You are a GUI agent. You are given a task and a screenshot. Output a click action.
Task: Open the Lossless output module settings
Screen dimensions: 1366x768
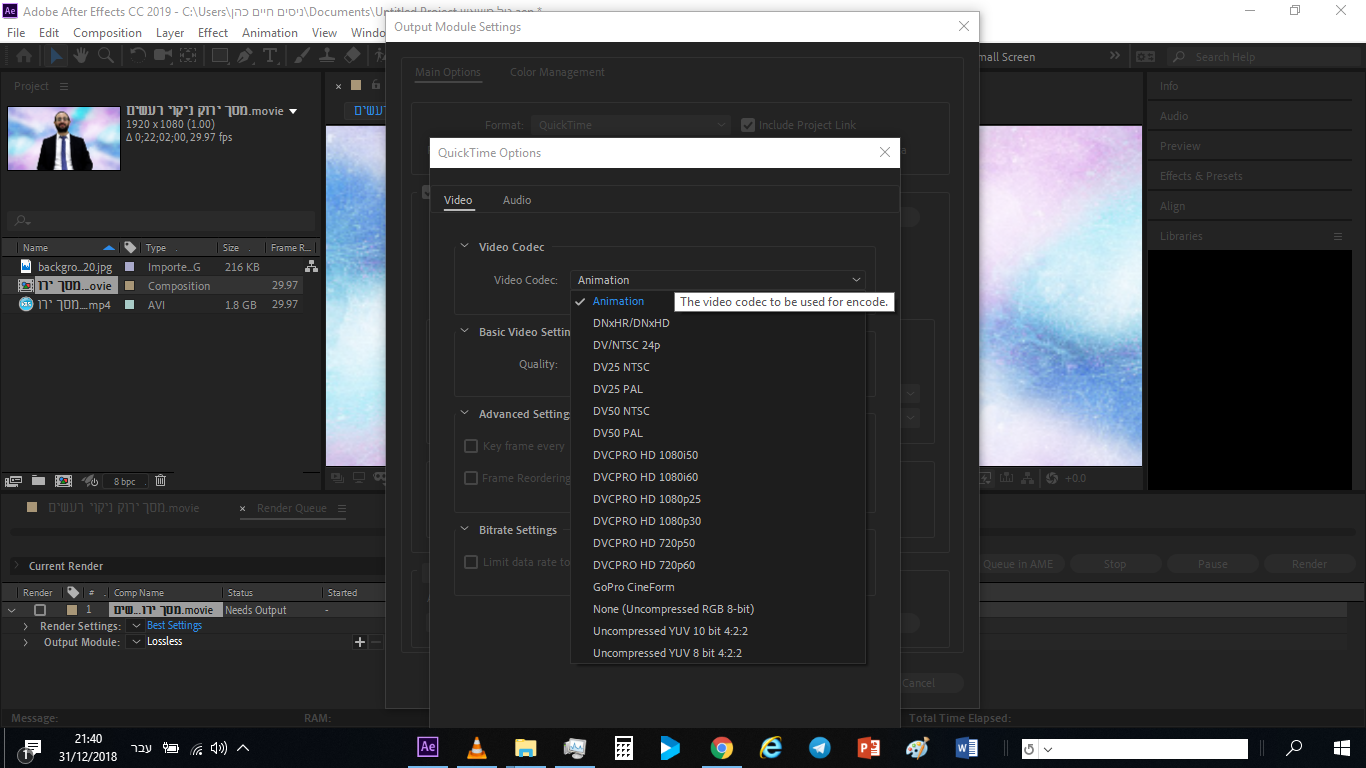[165, 641]
